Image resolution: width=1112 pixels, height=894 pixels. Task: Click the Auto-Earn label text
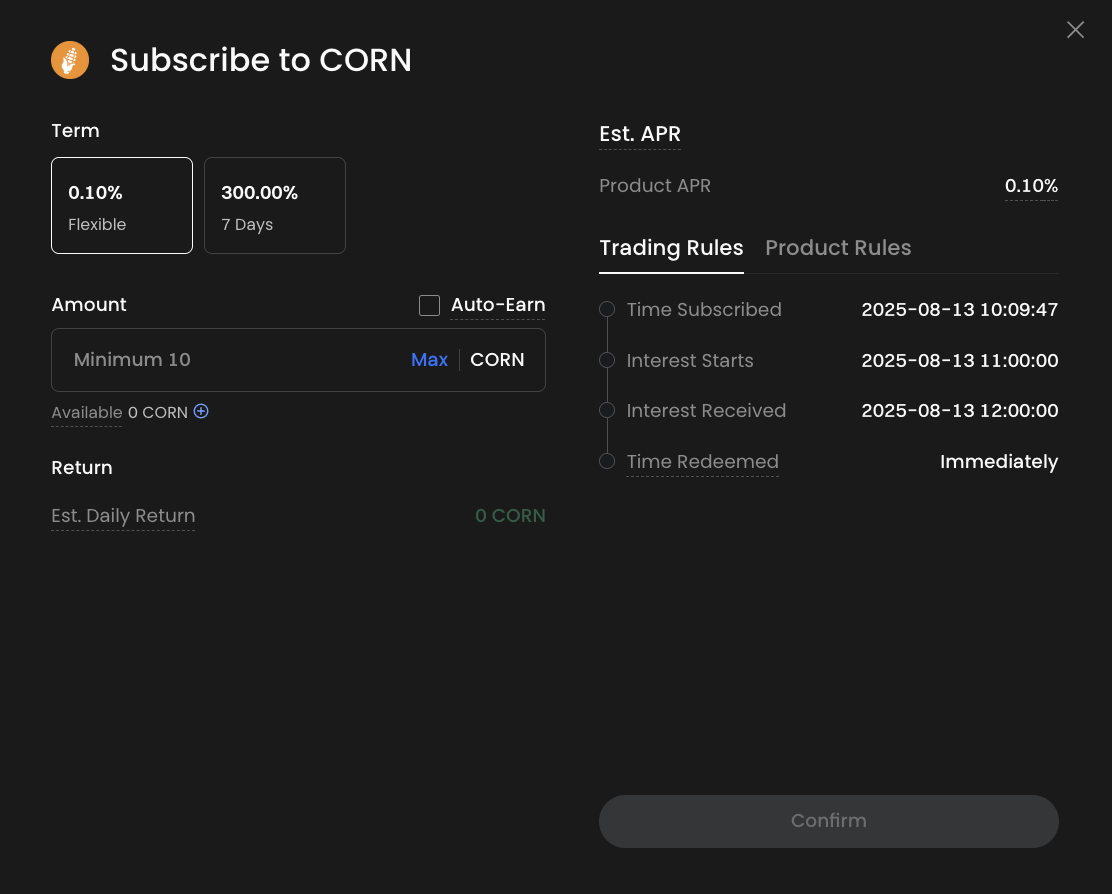(498, 305)
